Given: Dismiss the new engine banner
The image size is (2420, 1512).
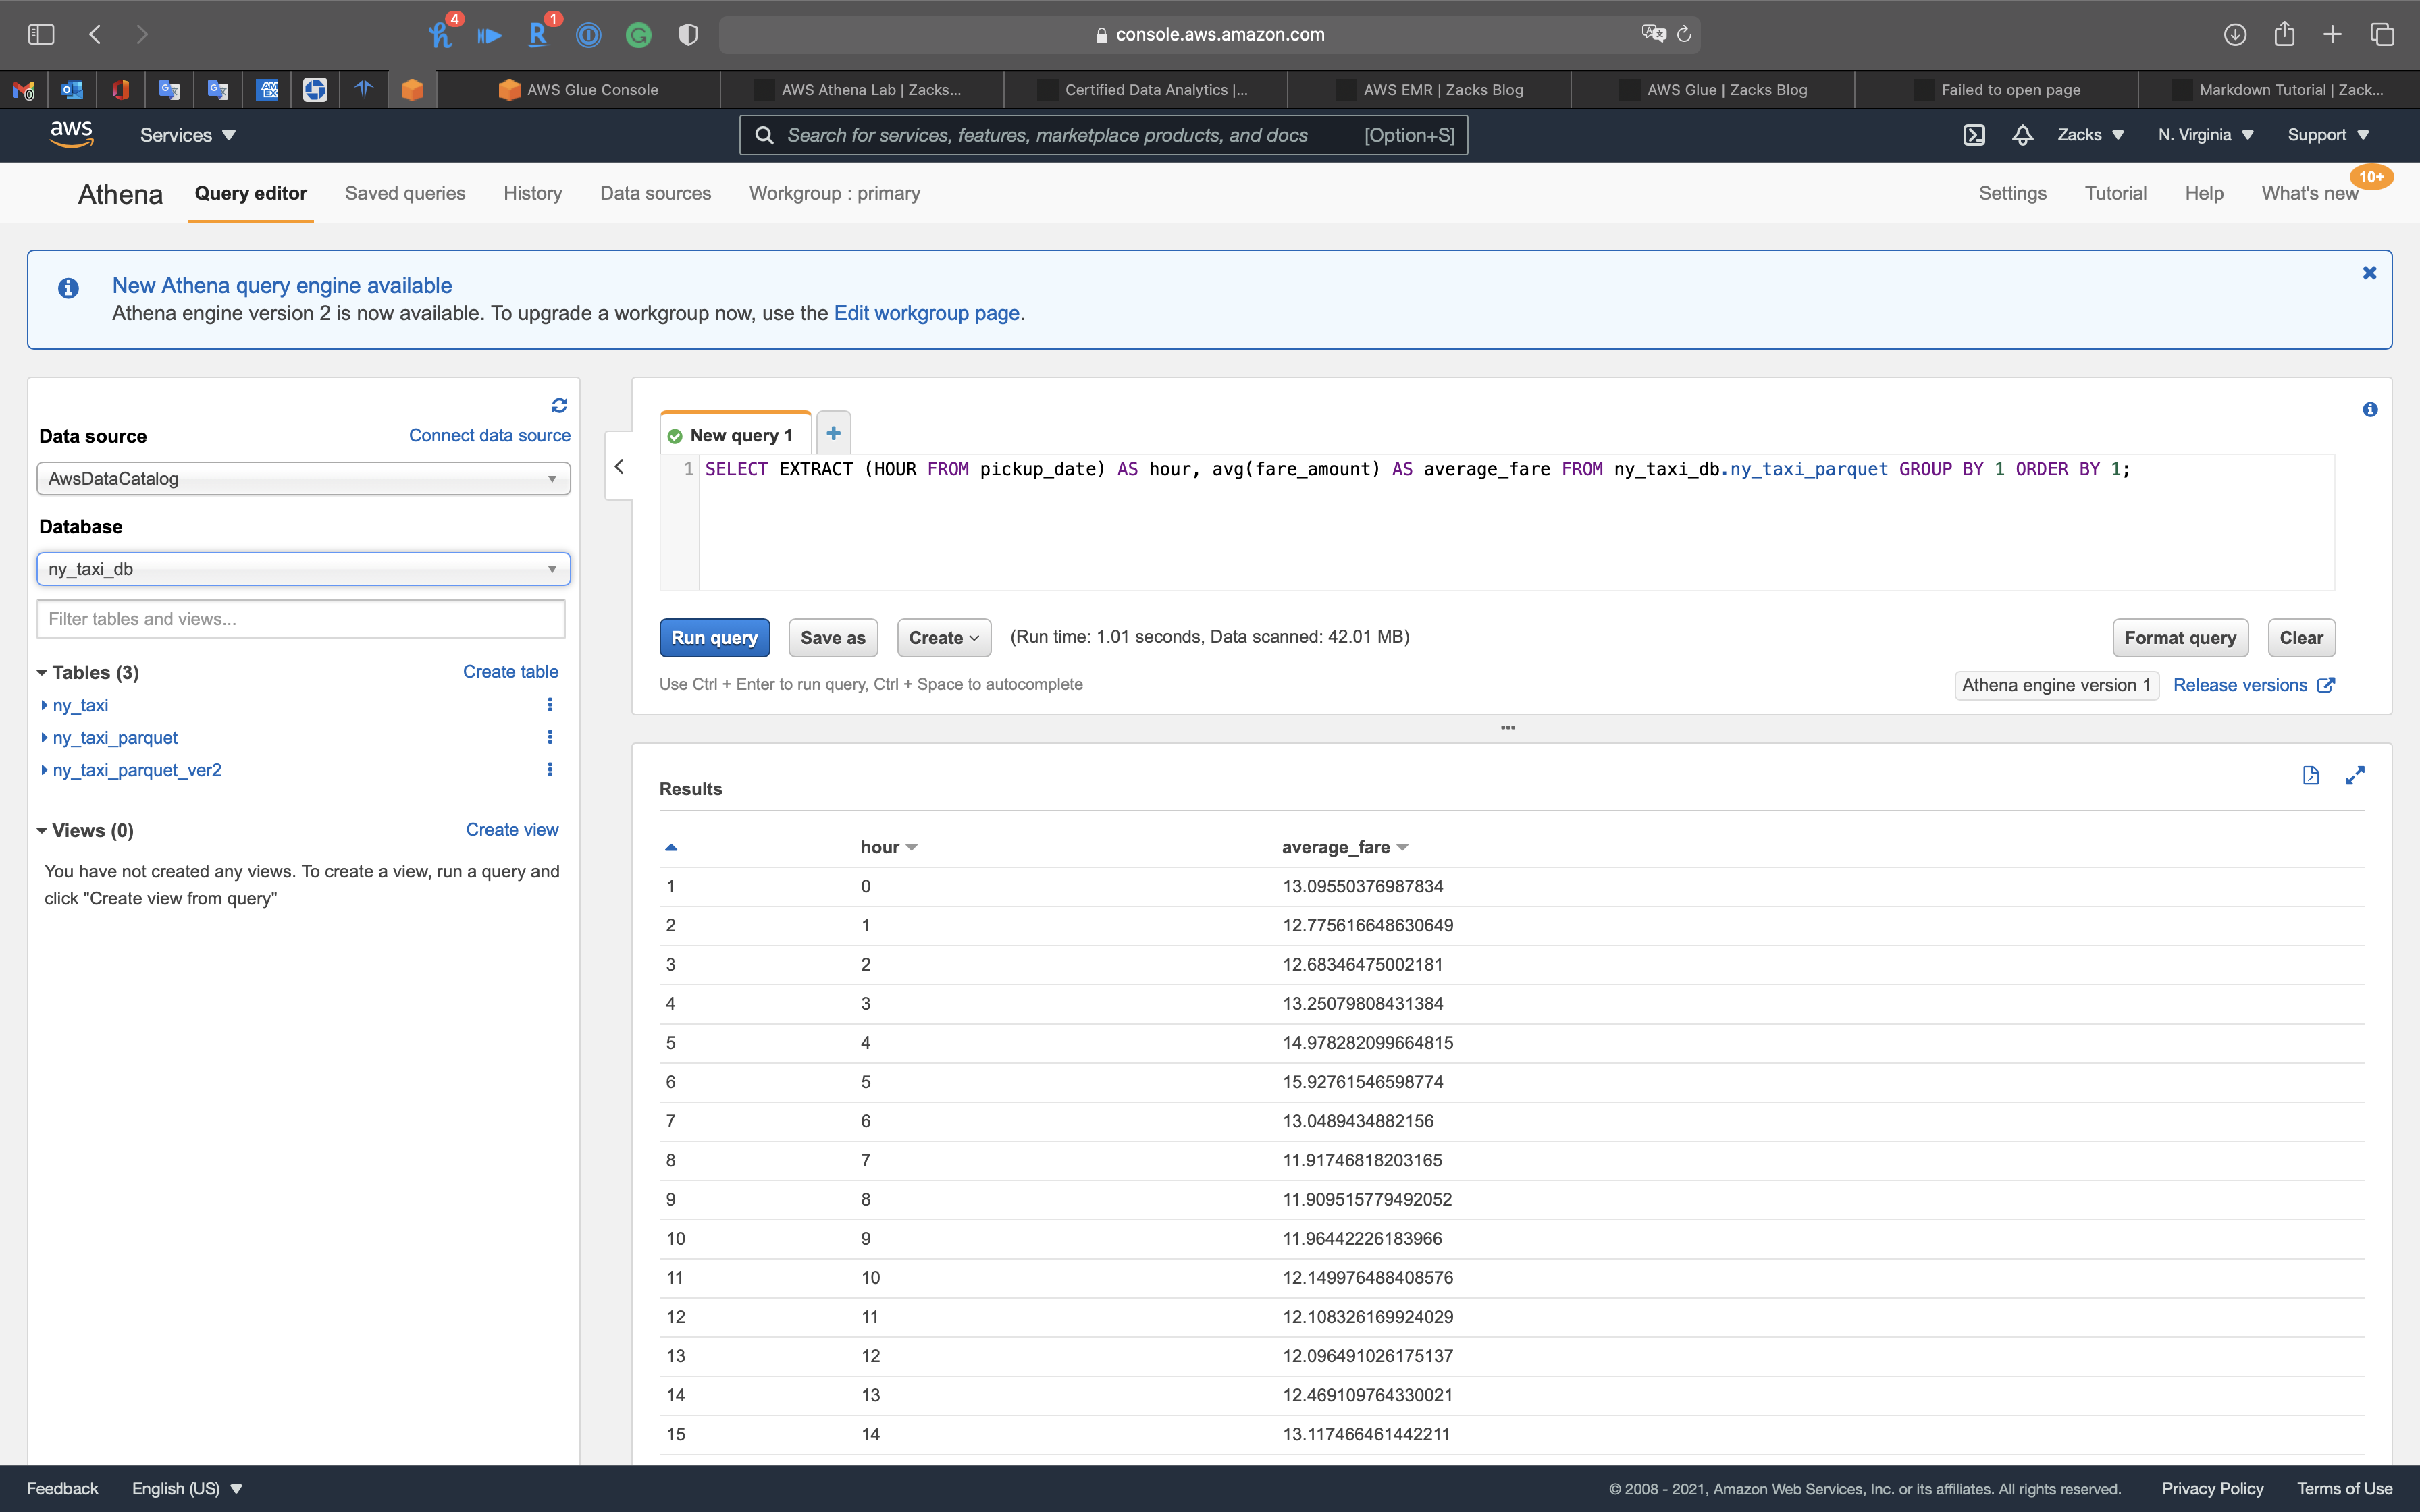Looking at the screenshot, I should (x=2369, y=273).
